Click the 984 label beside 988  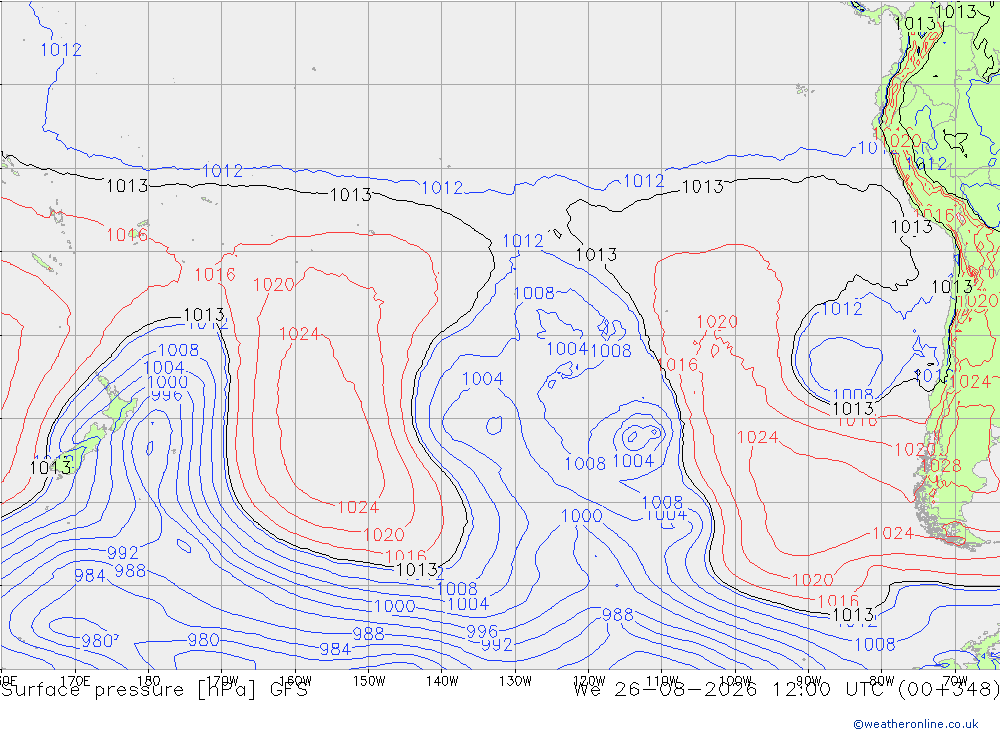click(90, 575)
